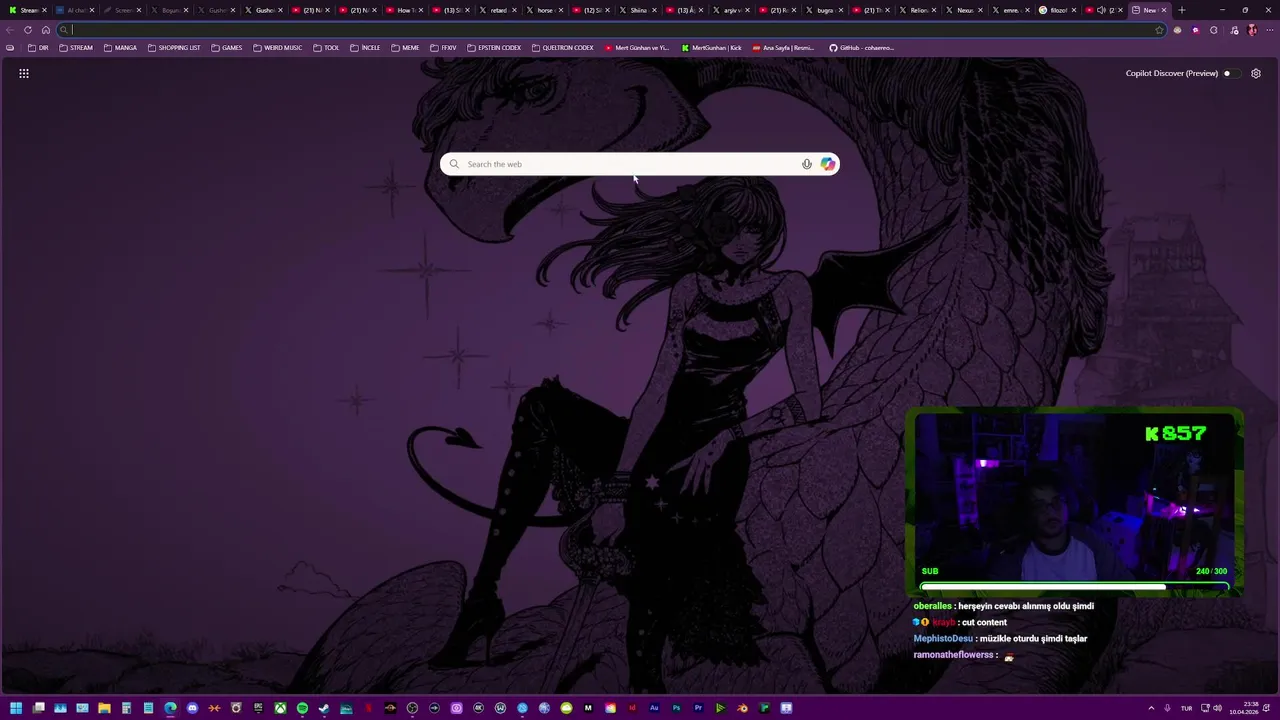Close the New tab tab
This screenshot has height=720, width=1280.
point(1164,10)
